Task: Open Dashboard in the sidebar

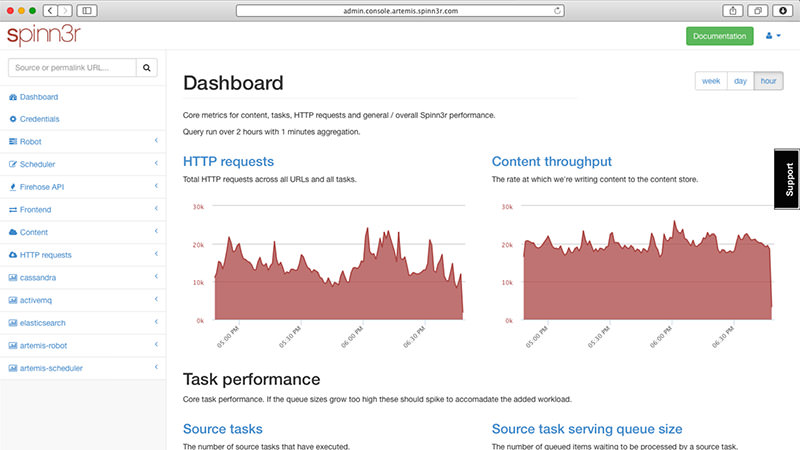Action: pyautogui.click(x=39, y=97)
